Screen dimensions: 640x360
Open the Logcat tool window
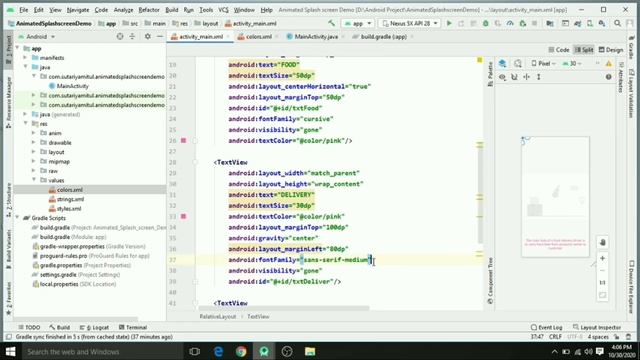tap(94, 327)
